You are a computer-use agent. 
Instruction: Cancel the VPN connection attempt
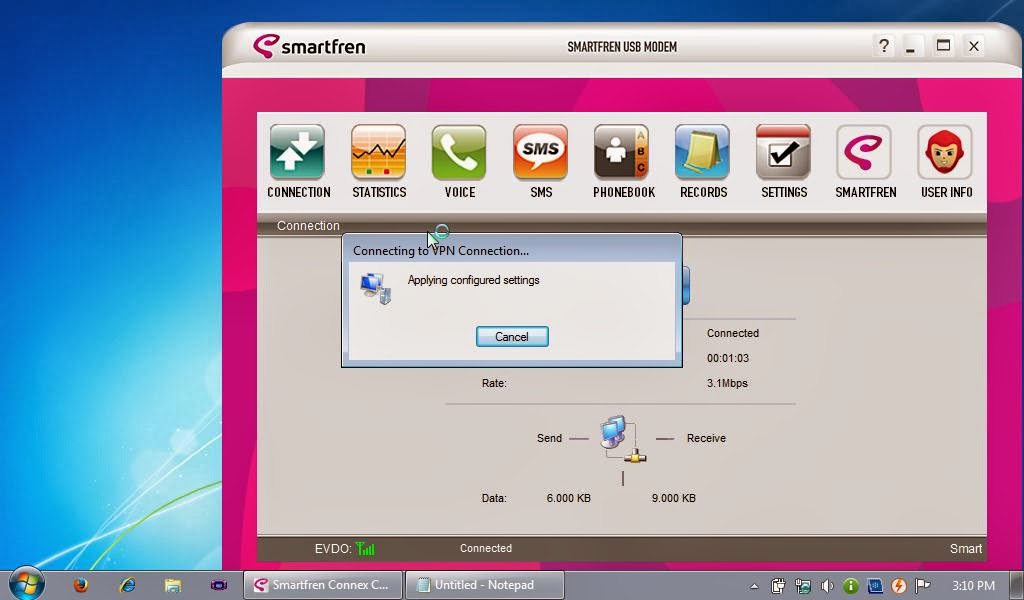[512, 336]
